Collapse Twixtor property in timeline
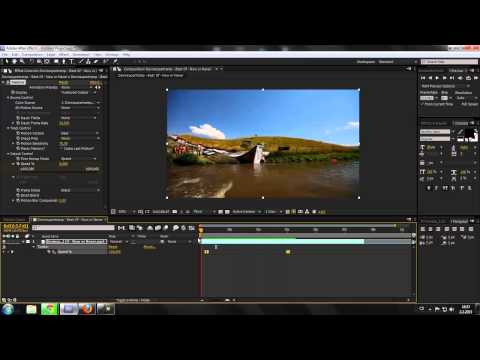This screenshot has height=360, width=480. click(x=34, y=247)
